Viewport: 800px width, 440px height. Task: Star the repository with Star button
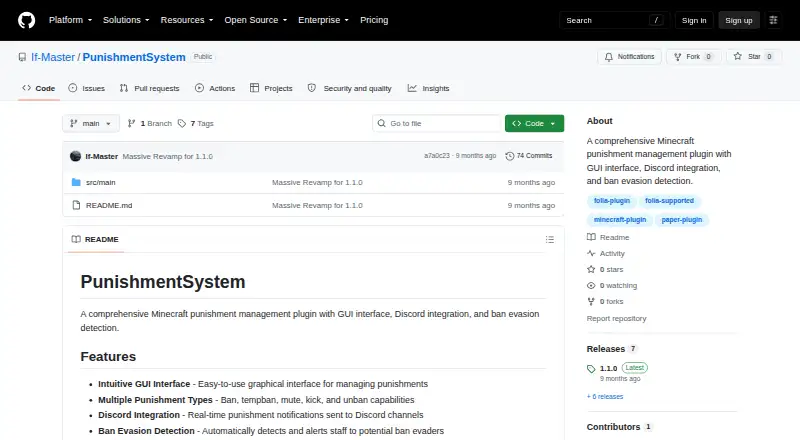tap(754, 57)
